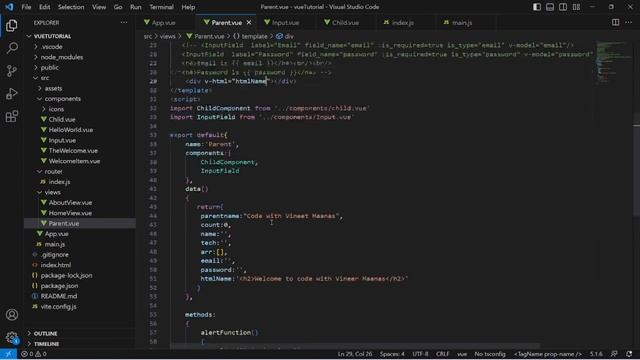Click the VS Code logo icon

pyautogui.click(x=9, y=7)
